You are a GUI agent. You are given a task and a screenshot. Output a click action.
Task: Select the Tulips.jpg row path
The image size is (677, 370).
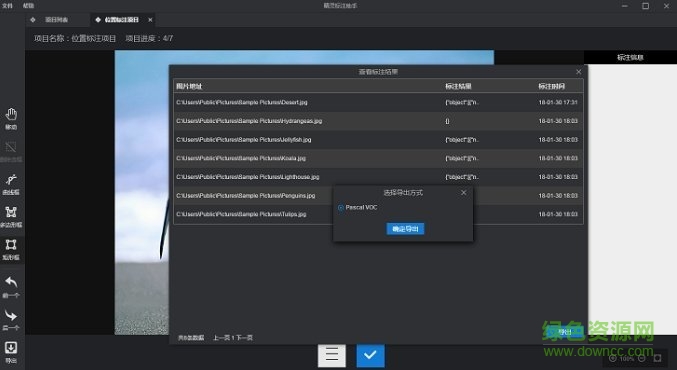[x=241, y=214]
